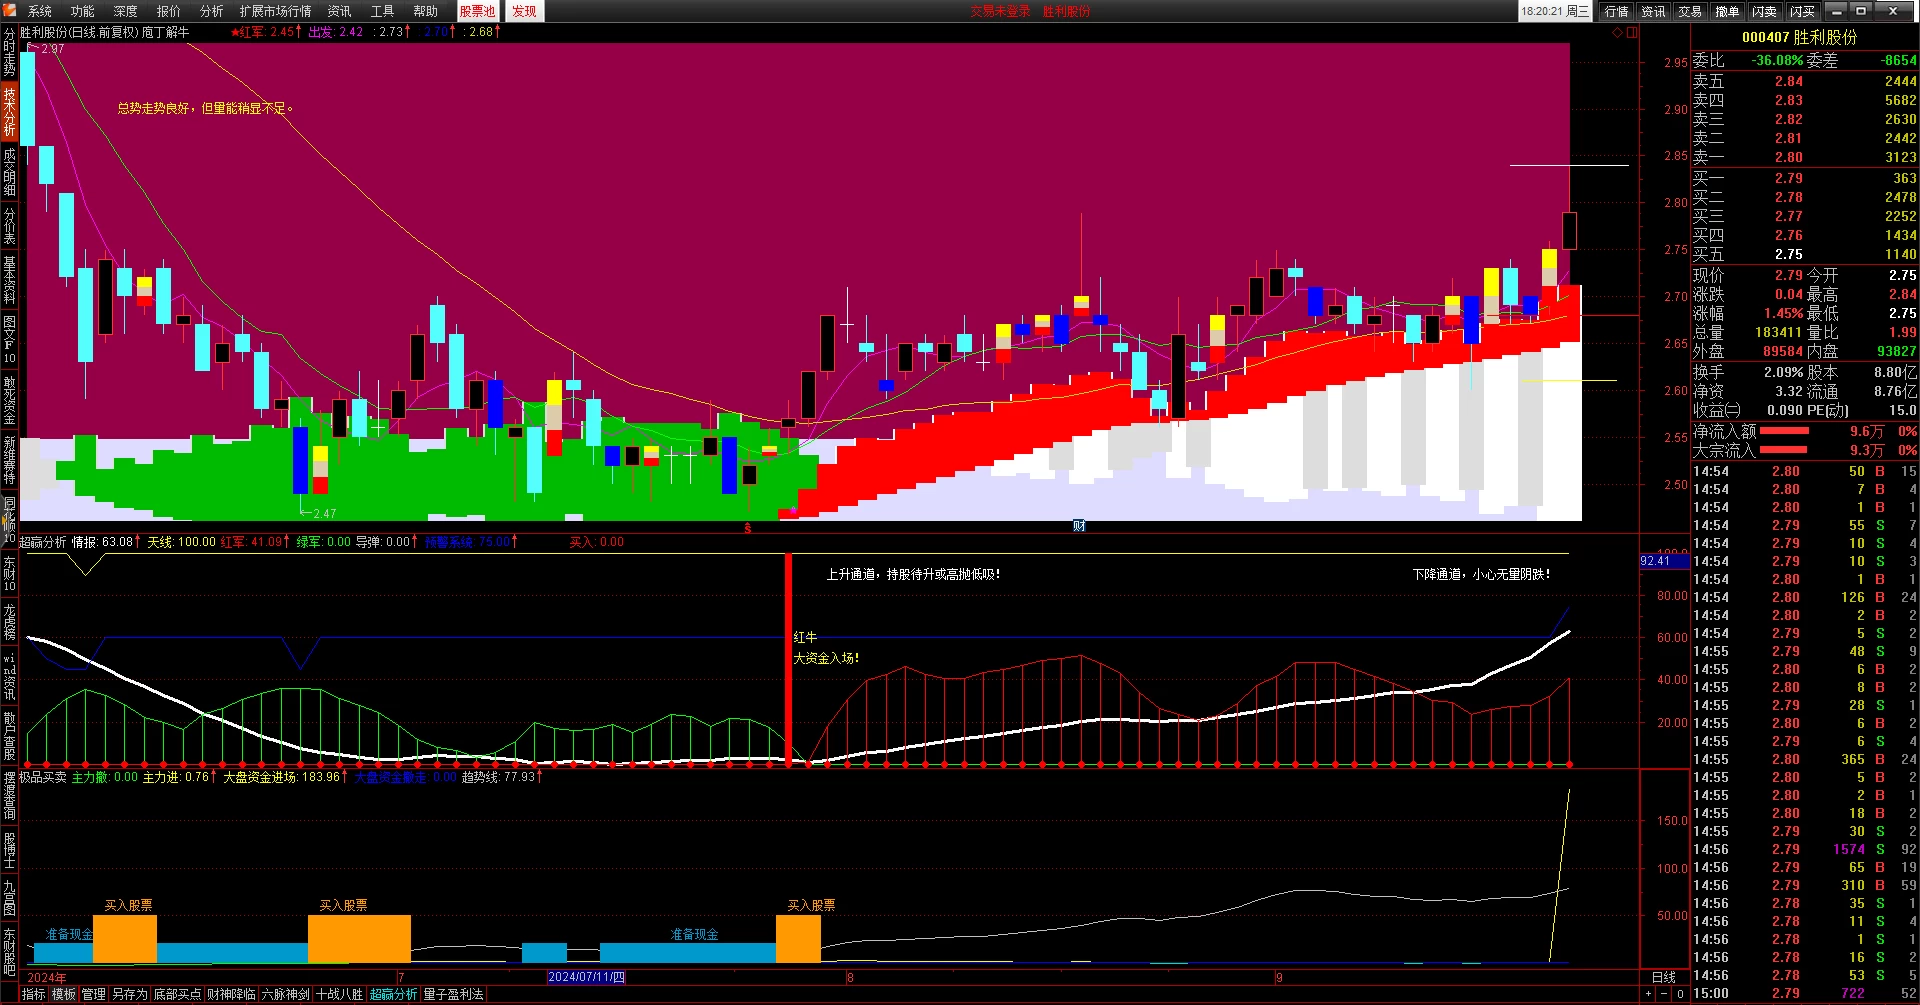1920x1005 pixels.
Task: Open the 扩展市场行情 menu
Action: [x=275, y=11]
